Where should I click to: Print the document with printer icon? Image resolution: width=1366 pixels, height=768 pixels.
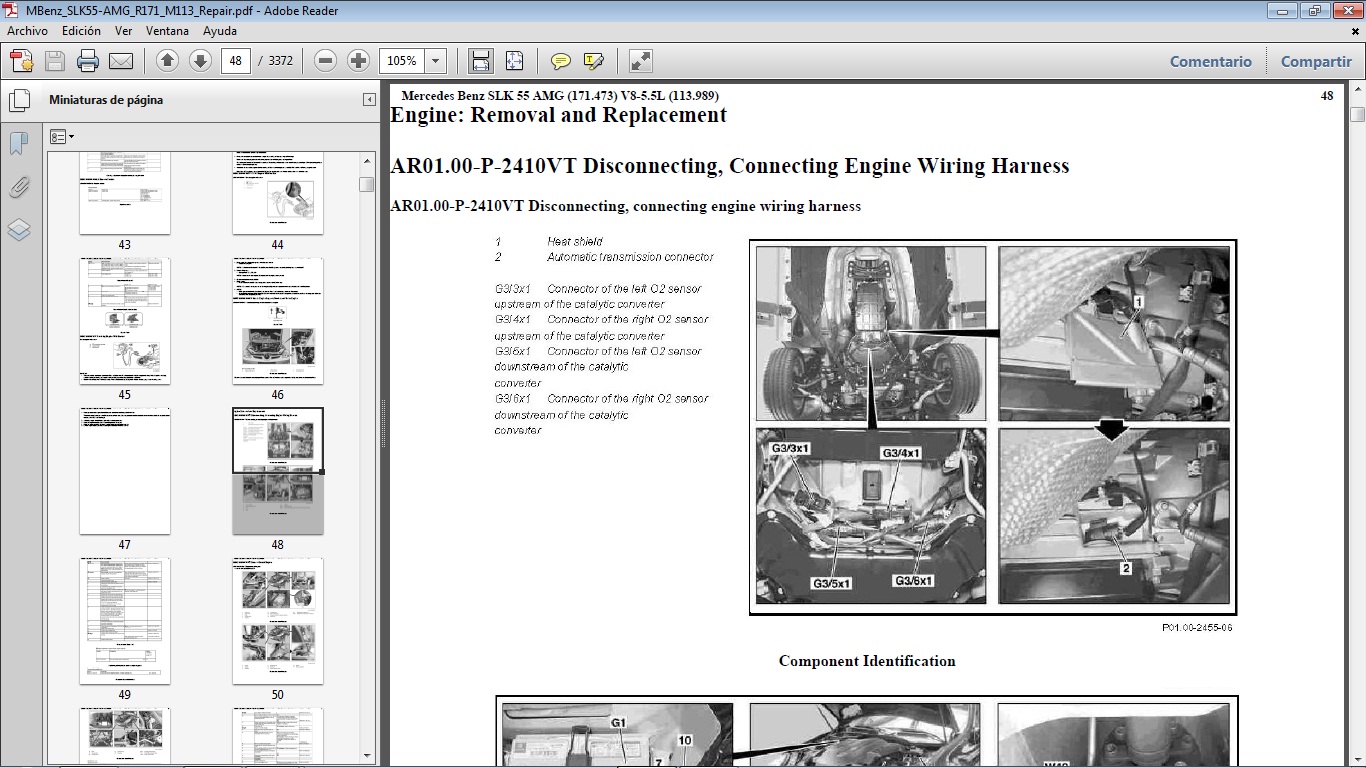88,61
